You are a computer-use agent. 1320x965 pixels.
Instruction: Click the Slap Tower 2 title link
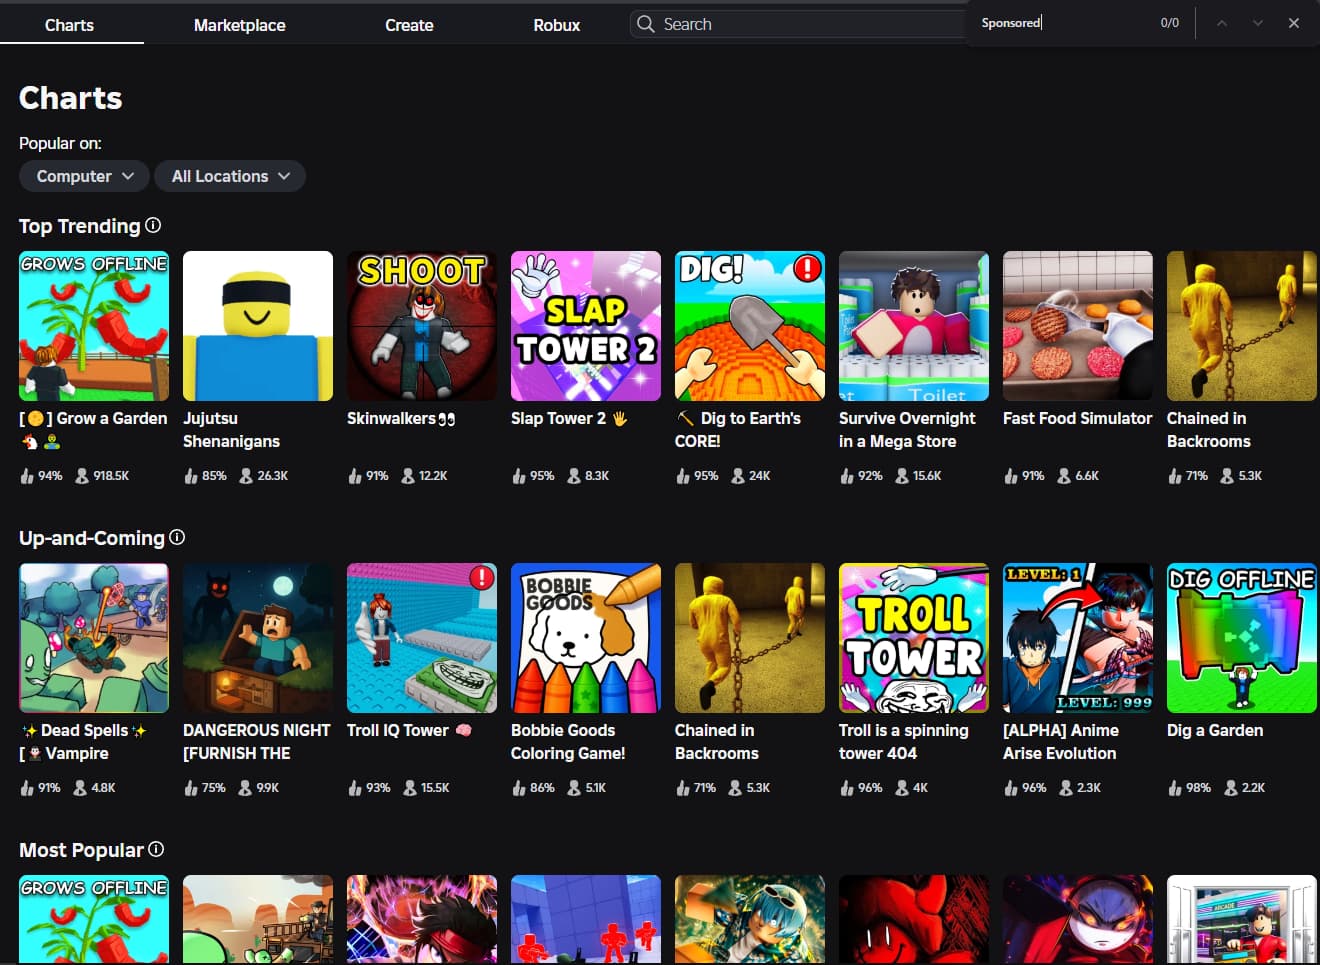coord(569,418)
